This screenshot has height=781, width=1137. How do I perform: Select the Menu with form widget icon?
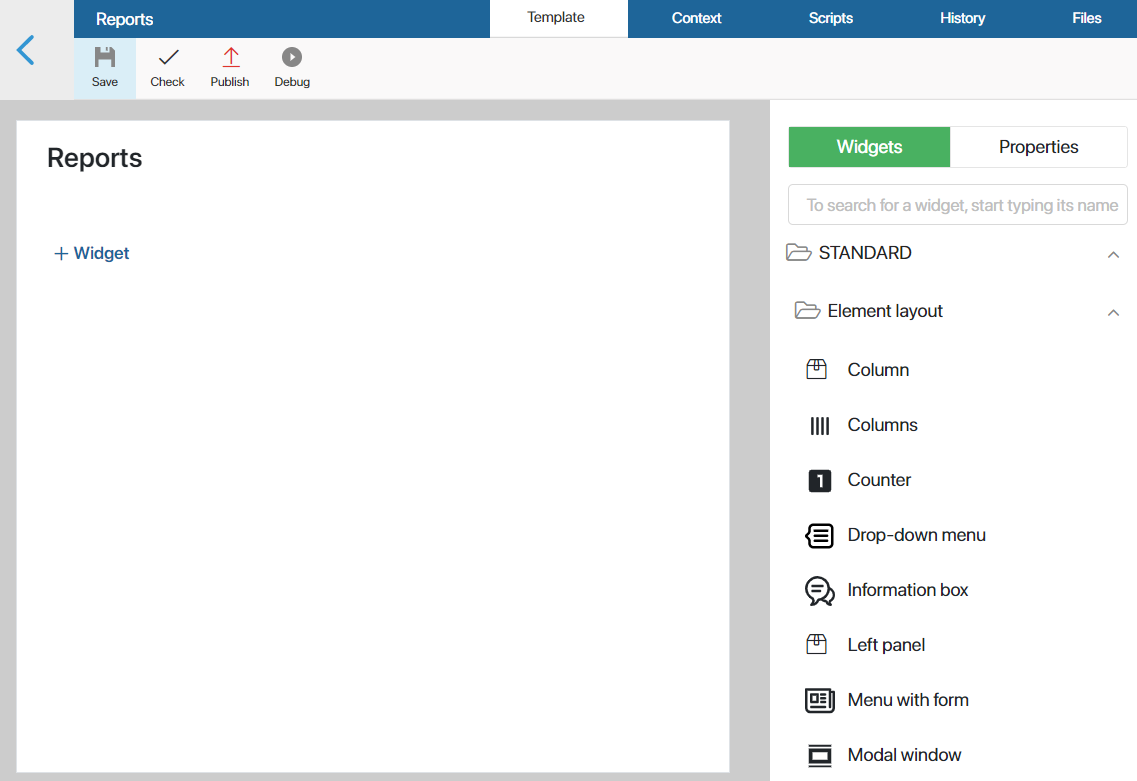819,700
